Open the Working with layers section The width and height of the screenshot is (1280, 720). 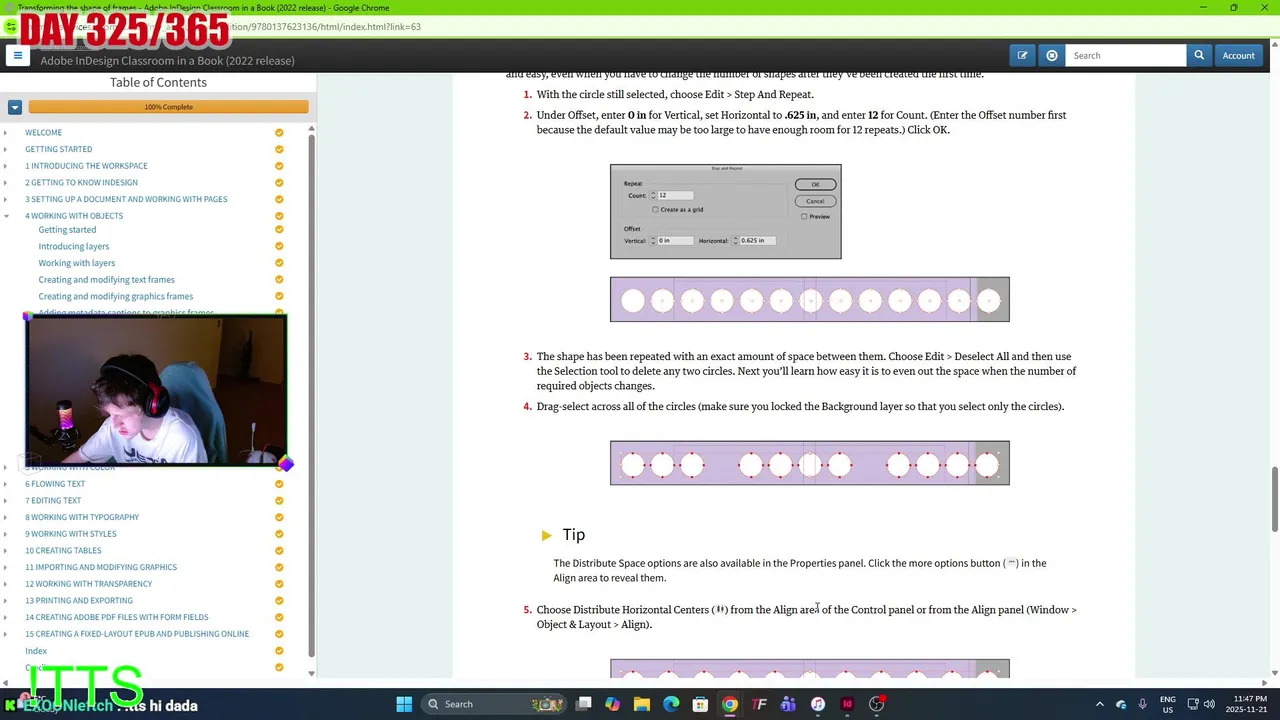click(76, 263)
